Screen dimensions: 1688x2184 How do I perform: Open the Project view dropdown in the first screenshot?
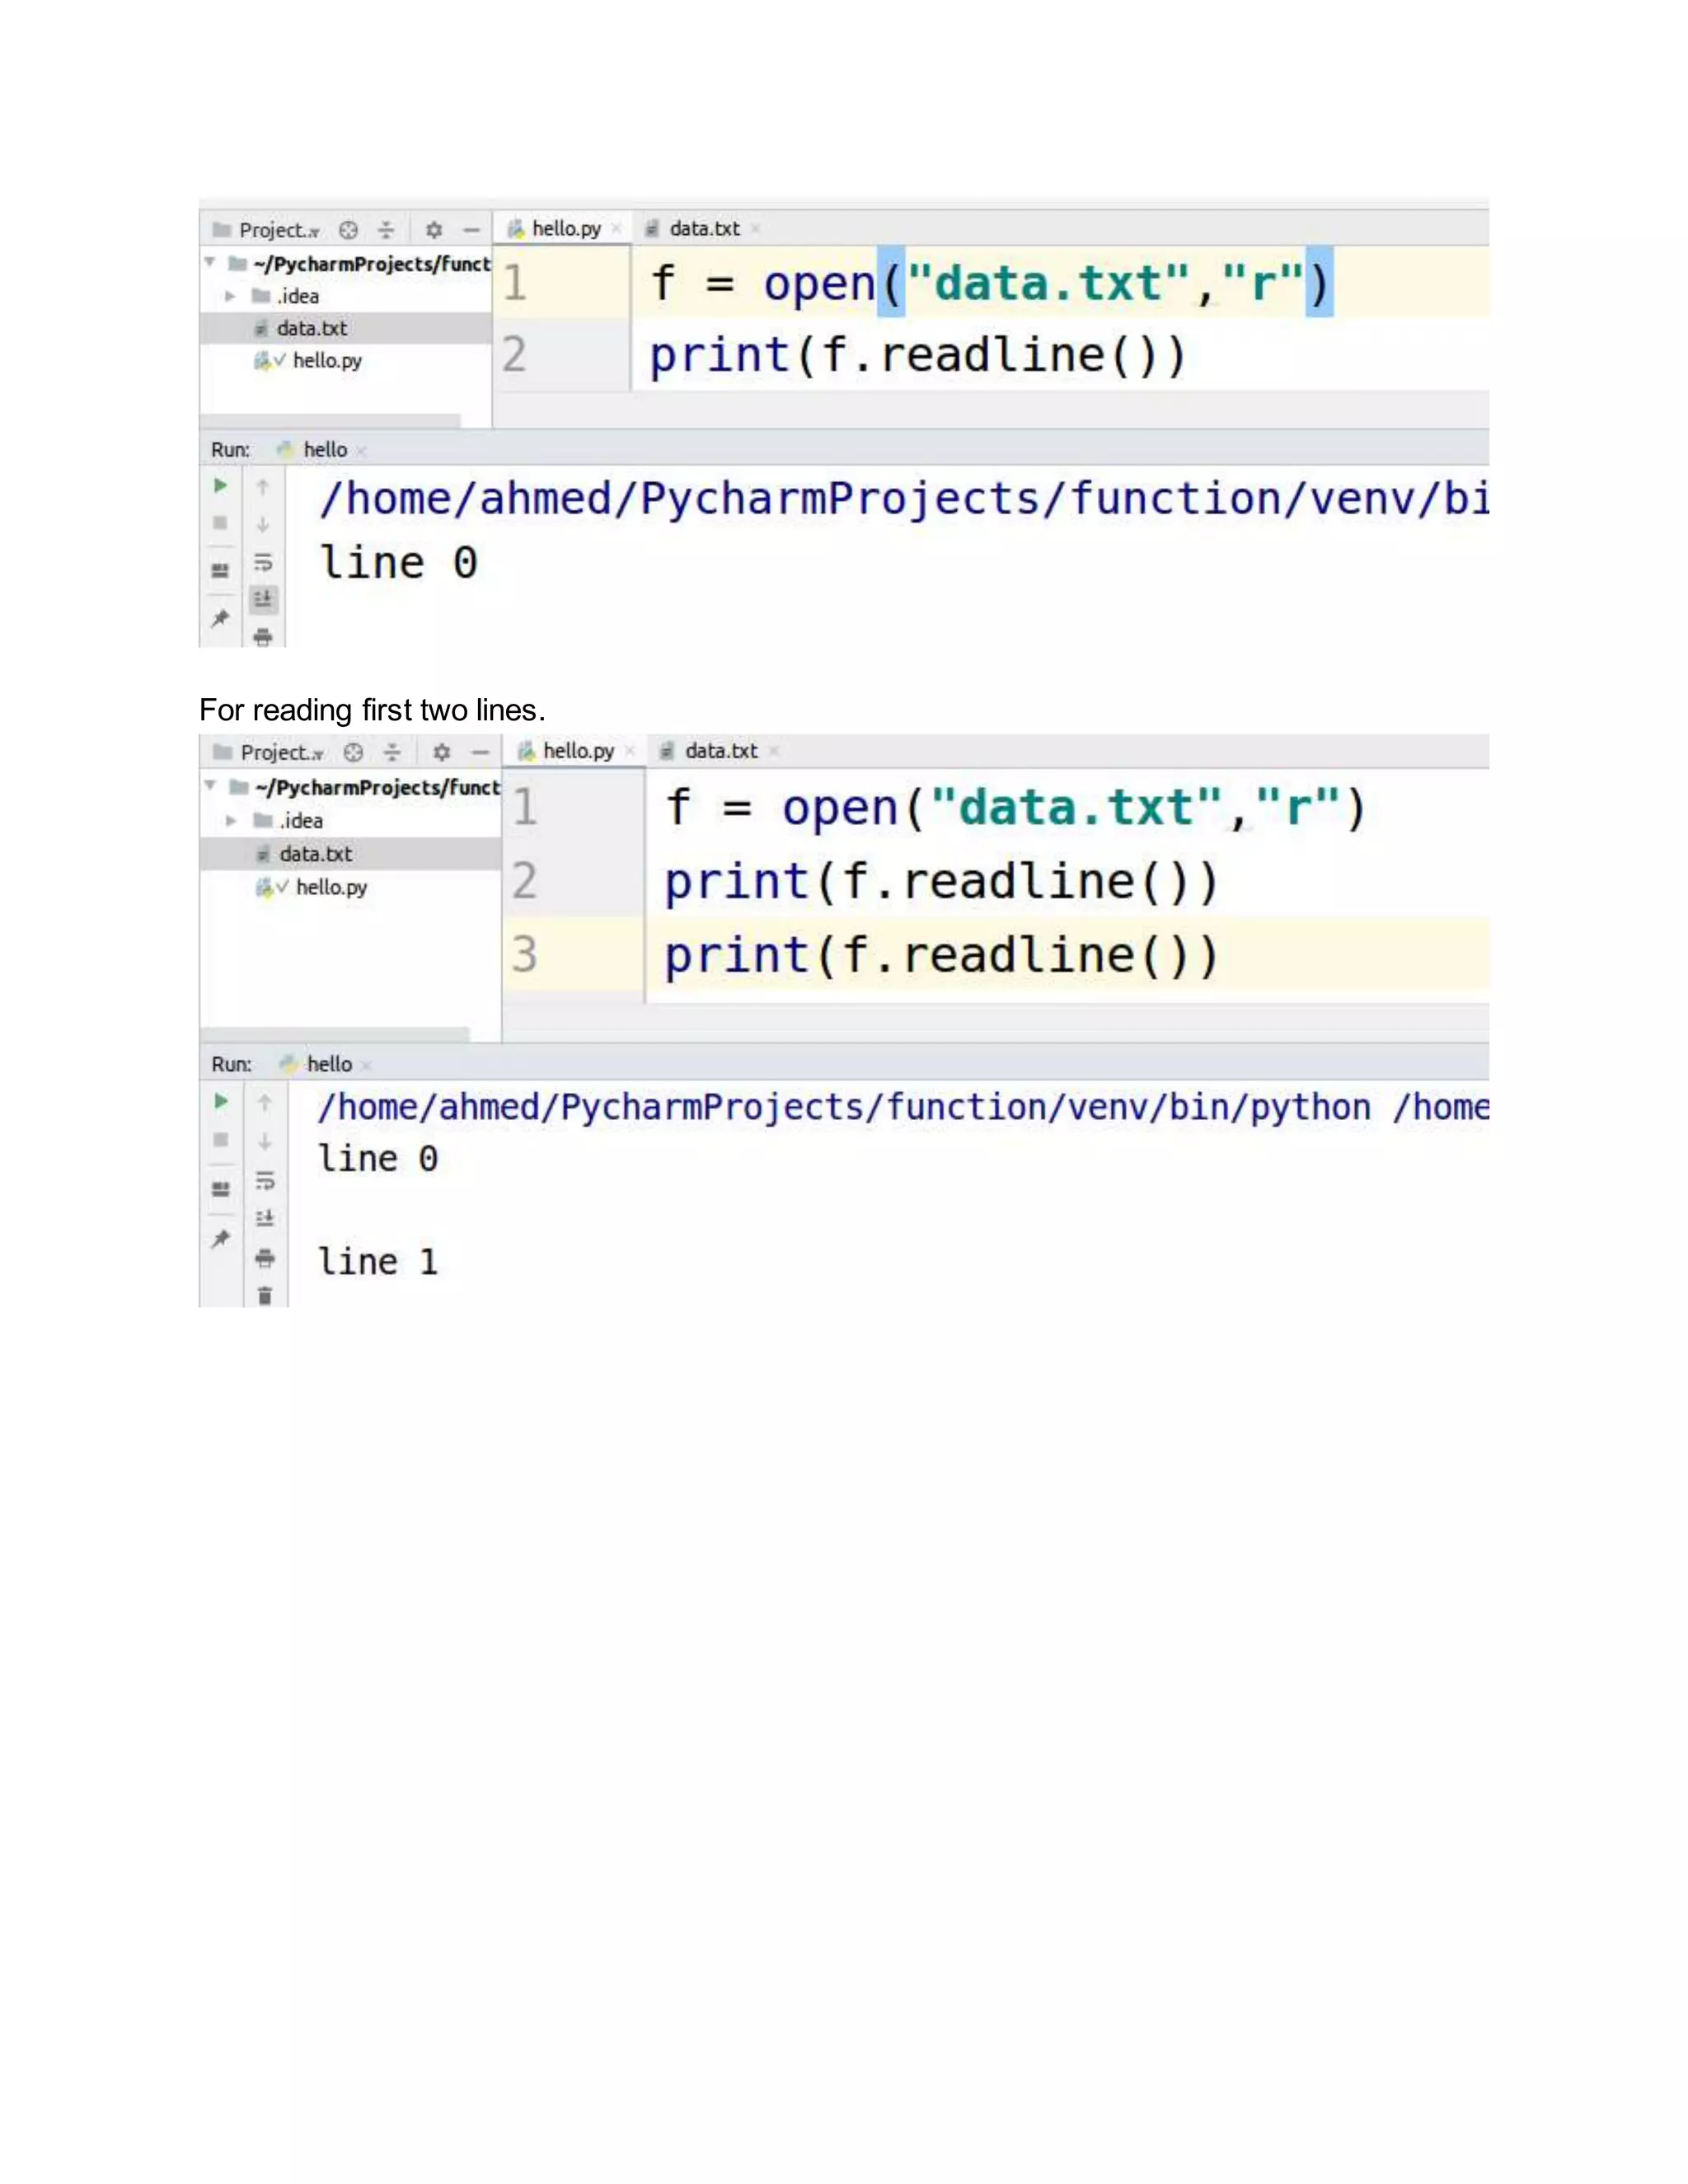(x=279, y=230)
